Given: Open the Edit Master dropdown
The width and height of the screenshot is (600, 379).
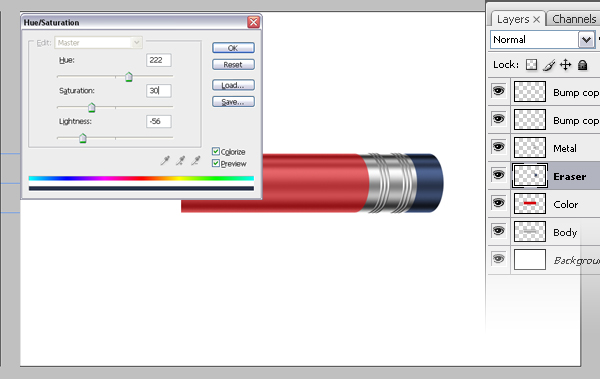Looking at the screenshot, I should tap(99, 42).
